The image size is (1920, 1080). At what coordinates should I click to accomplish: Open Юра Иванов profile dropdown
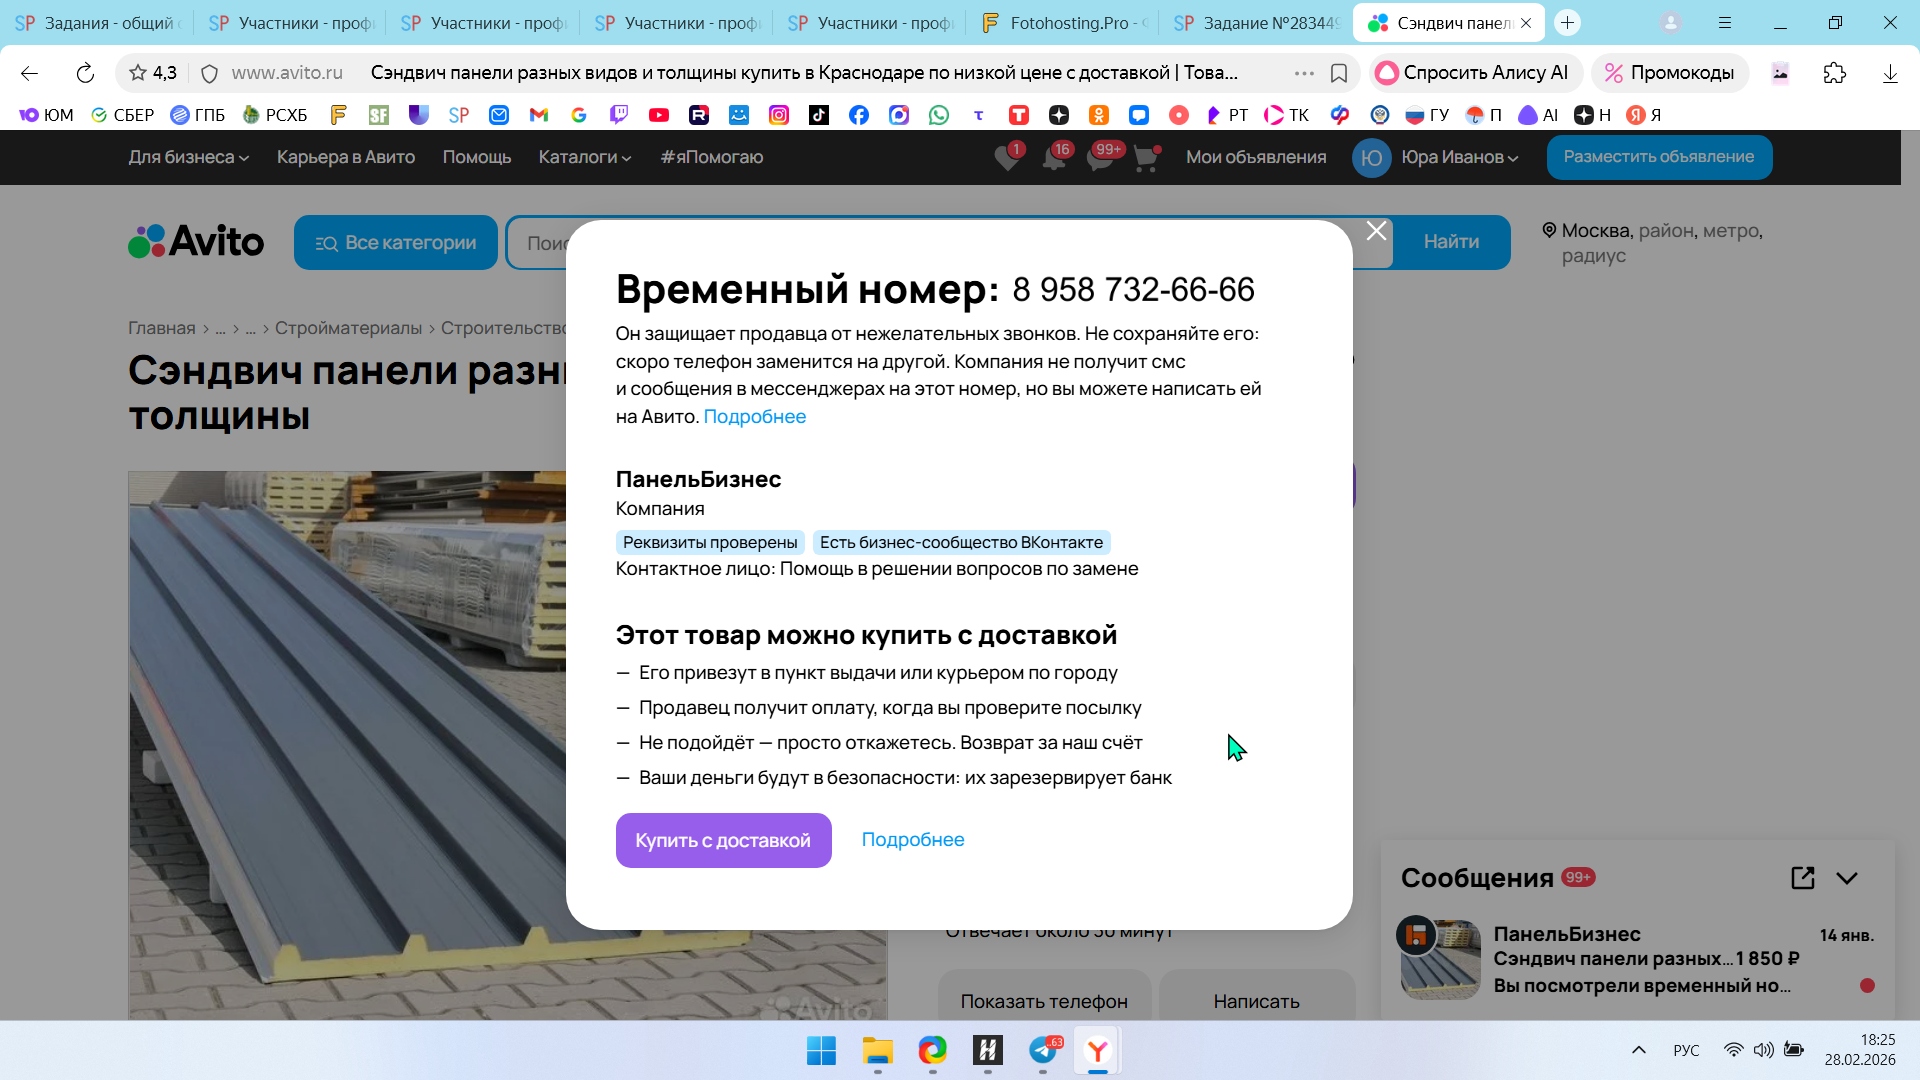tap(1458, 157)
